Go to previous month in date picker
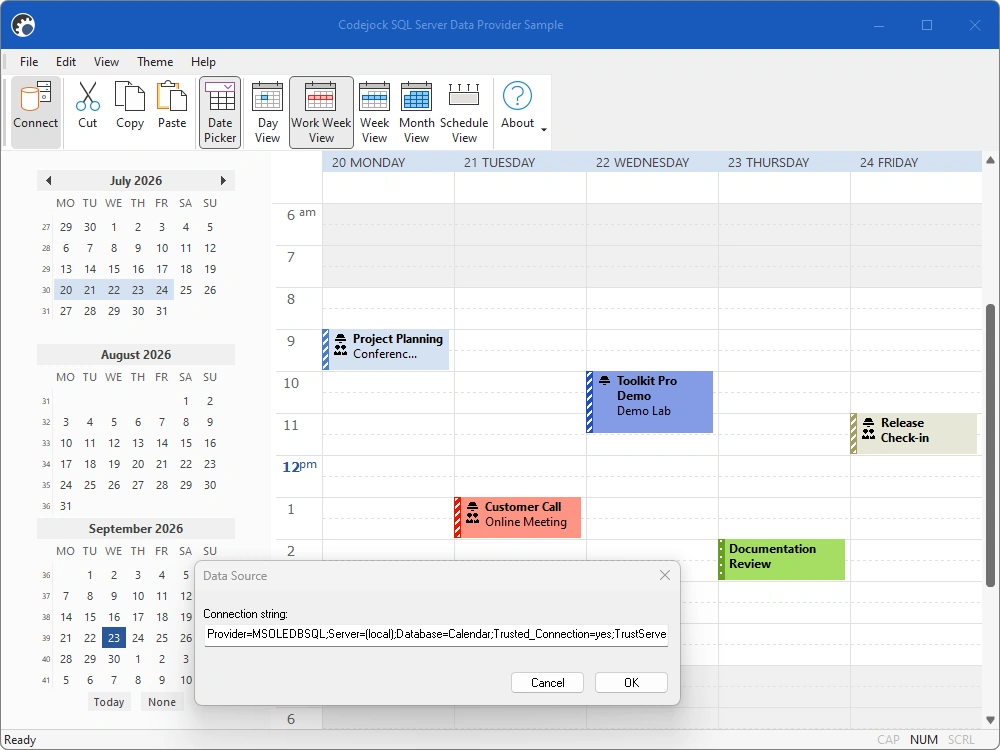Viewport: 1000px width, 750px height. (x=48, y=180)
